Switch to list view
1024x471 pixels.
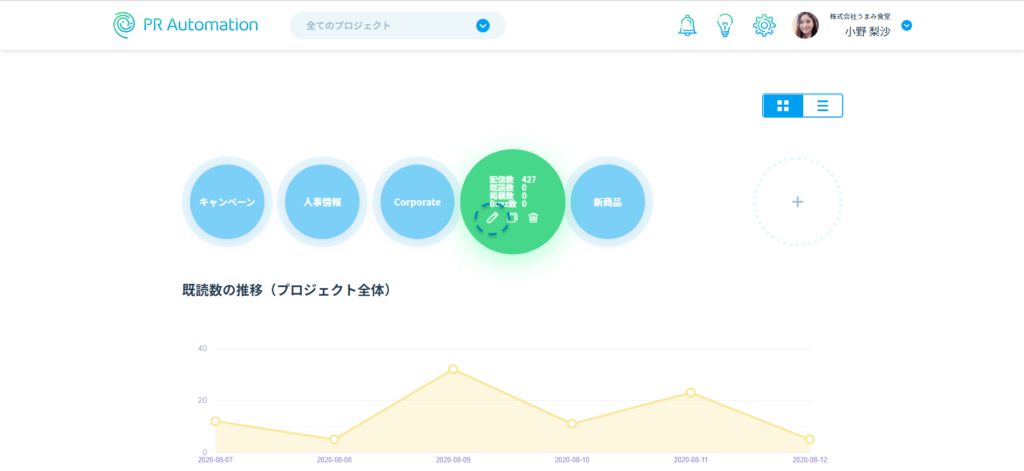pyautogui.click(x=822, y=106)
